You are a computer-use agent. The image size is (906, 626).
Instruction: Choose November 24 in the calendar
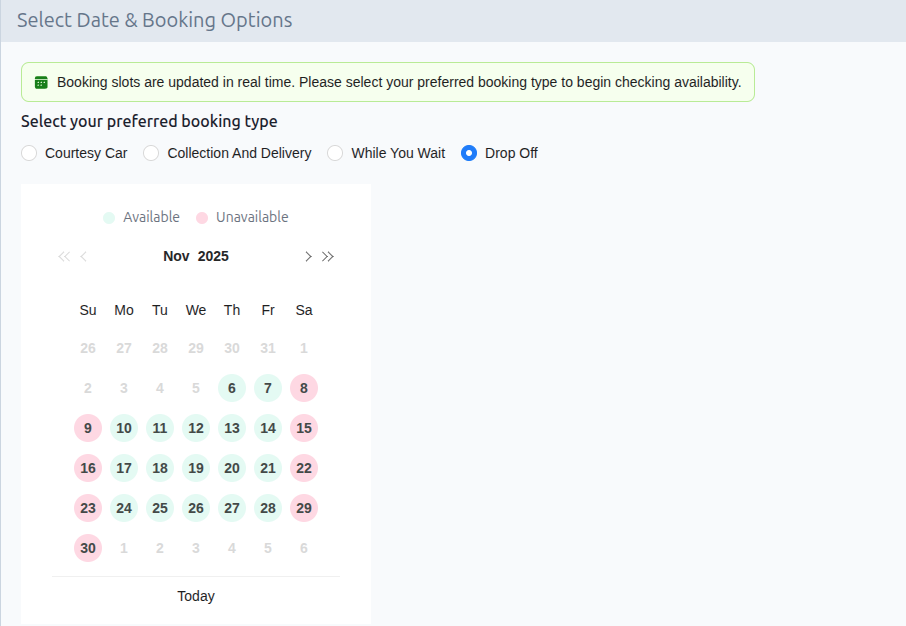point(124,508)
